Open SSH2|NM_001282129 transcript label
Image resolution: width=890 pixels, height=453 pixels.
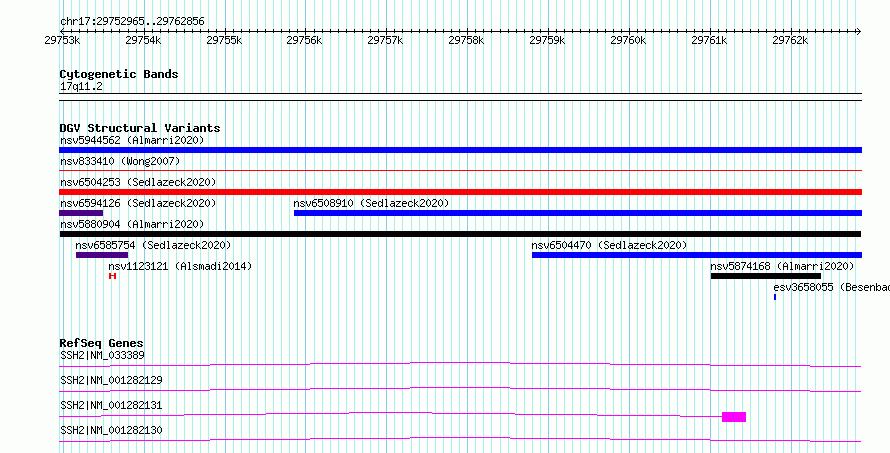[x=111, y=380]
